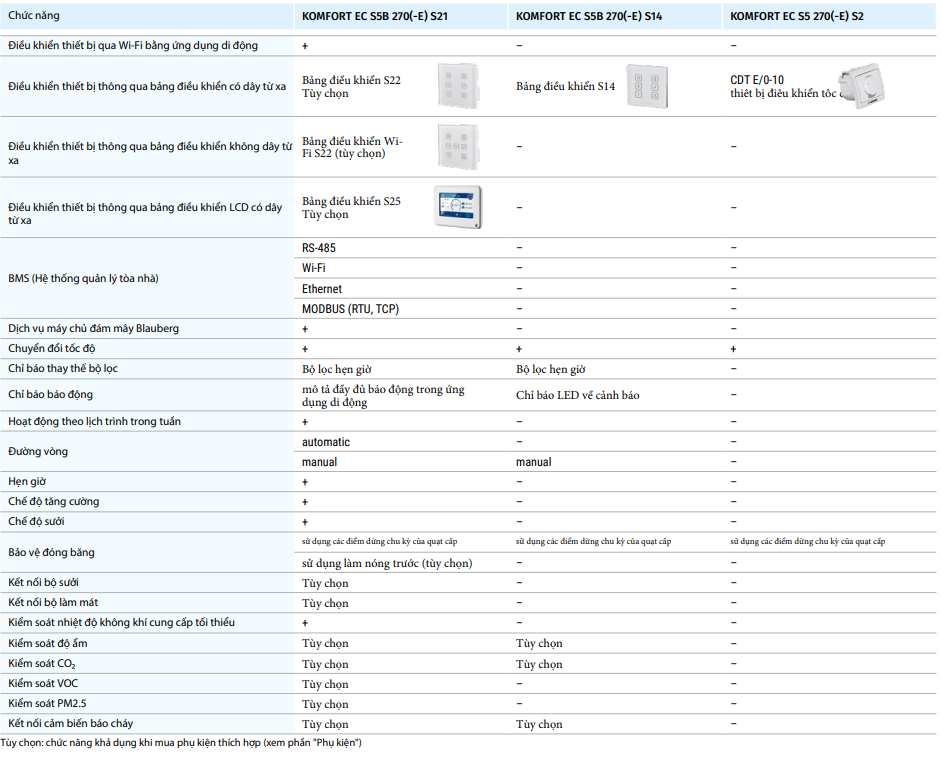The image size is (942, 762).
Task: Click the Wi-Fi S22 wireless panel image
Action: pyautogui.click(x=458, y=147)
